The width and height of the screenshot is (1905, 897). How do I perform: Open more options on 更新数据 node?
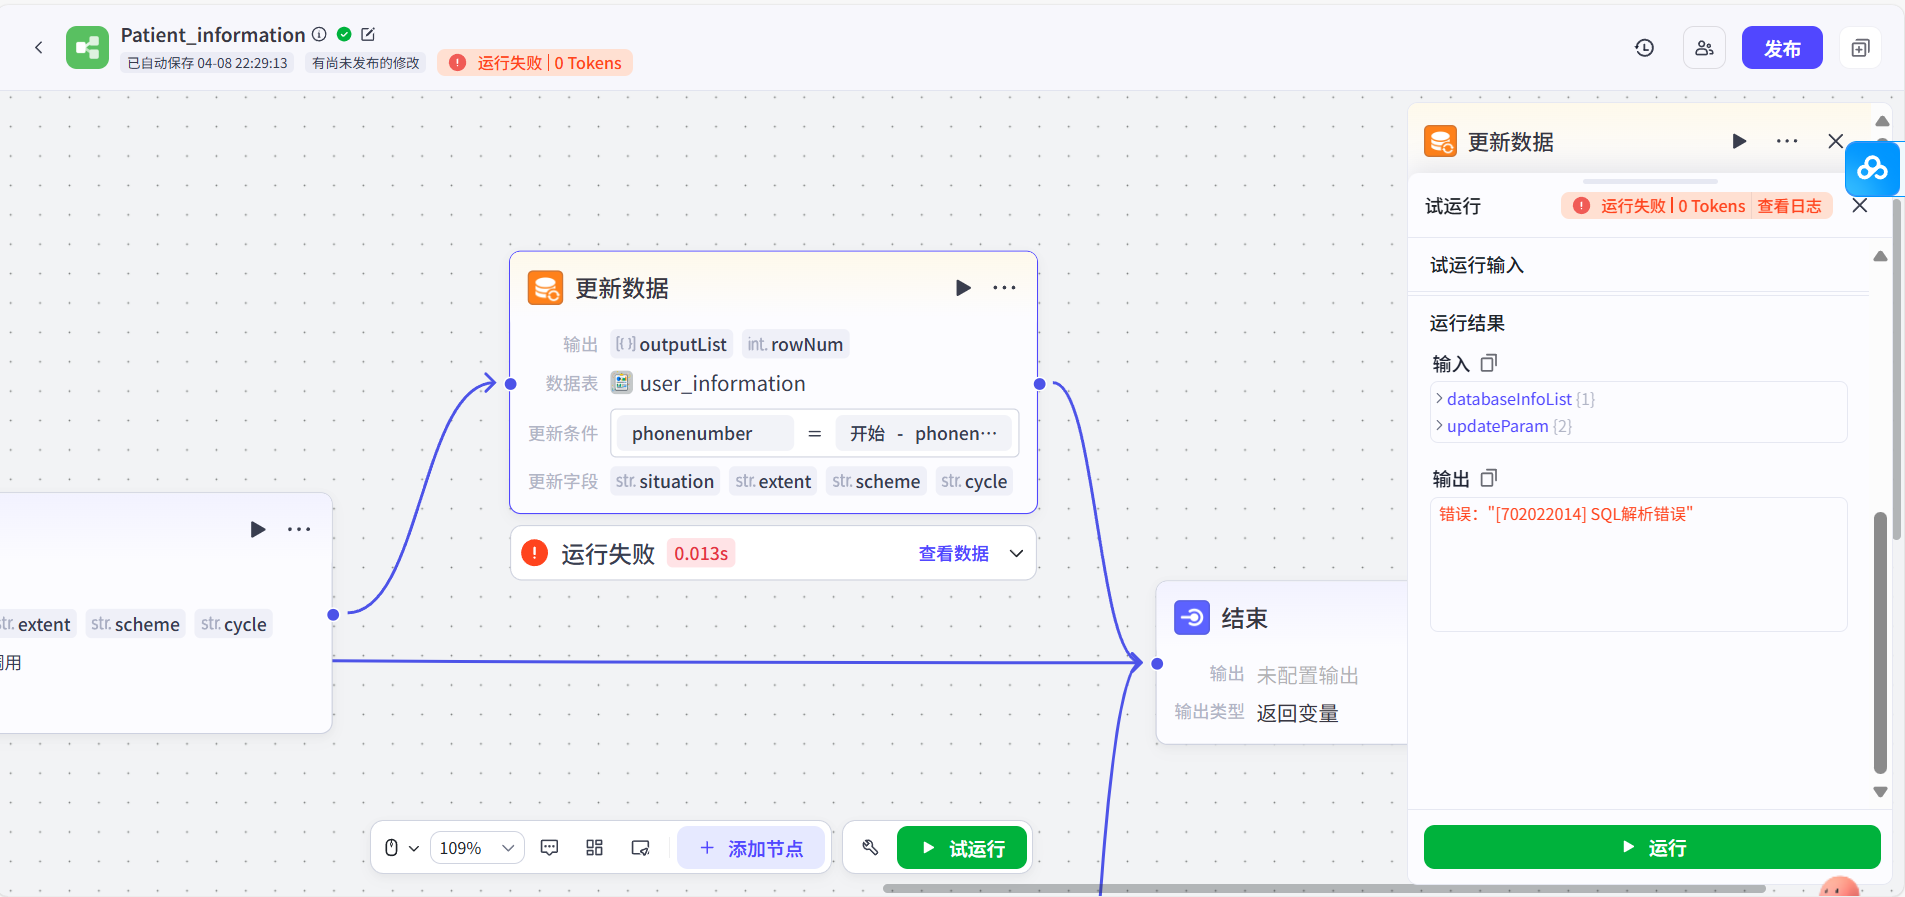1004,288
